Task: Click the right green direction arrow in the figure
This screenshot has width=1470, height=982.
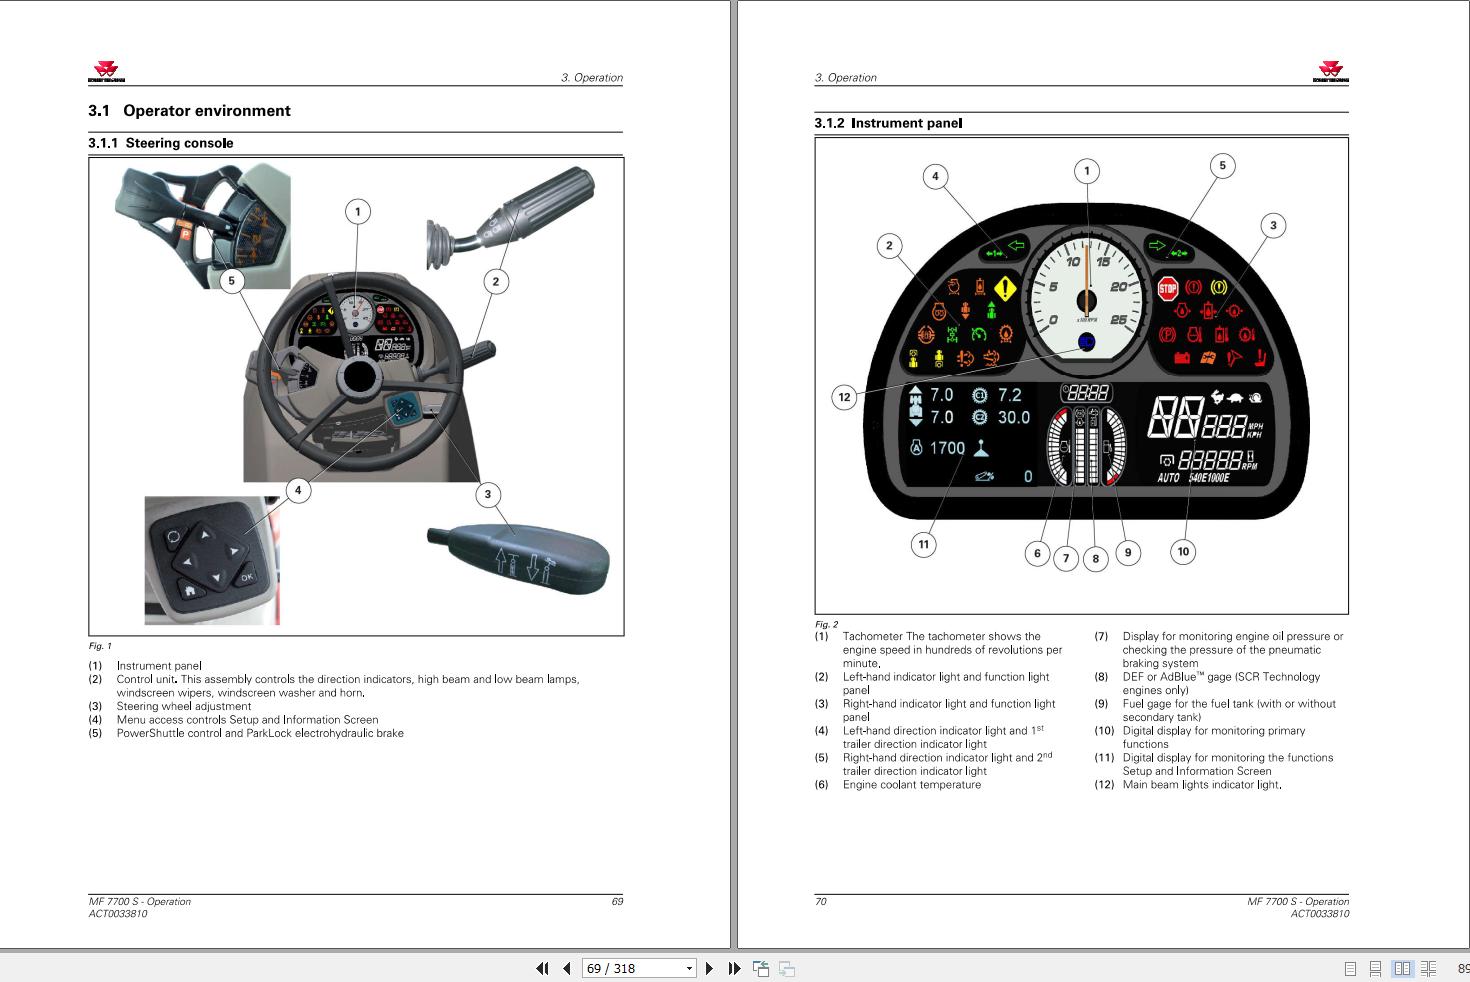Action: [x=1157, y=244]
